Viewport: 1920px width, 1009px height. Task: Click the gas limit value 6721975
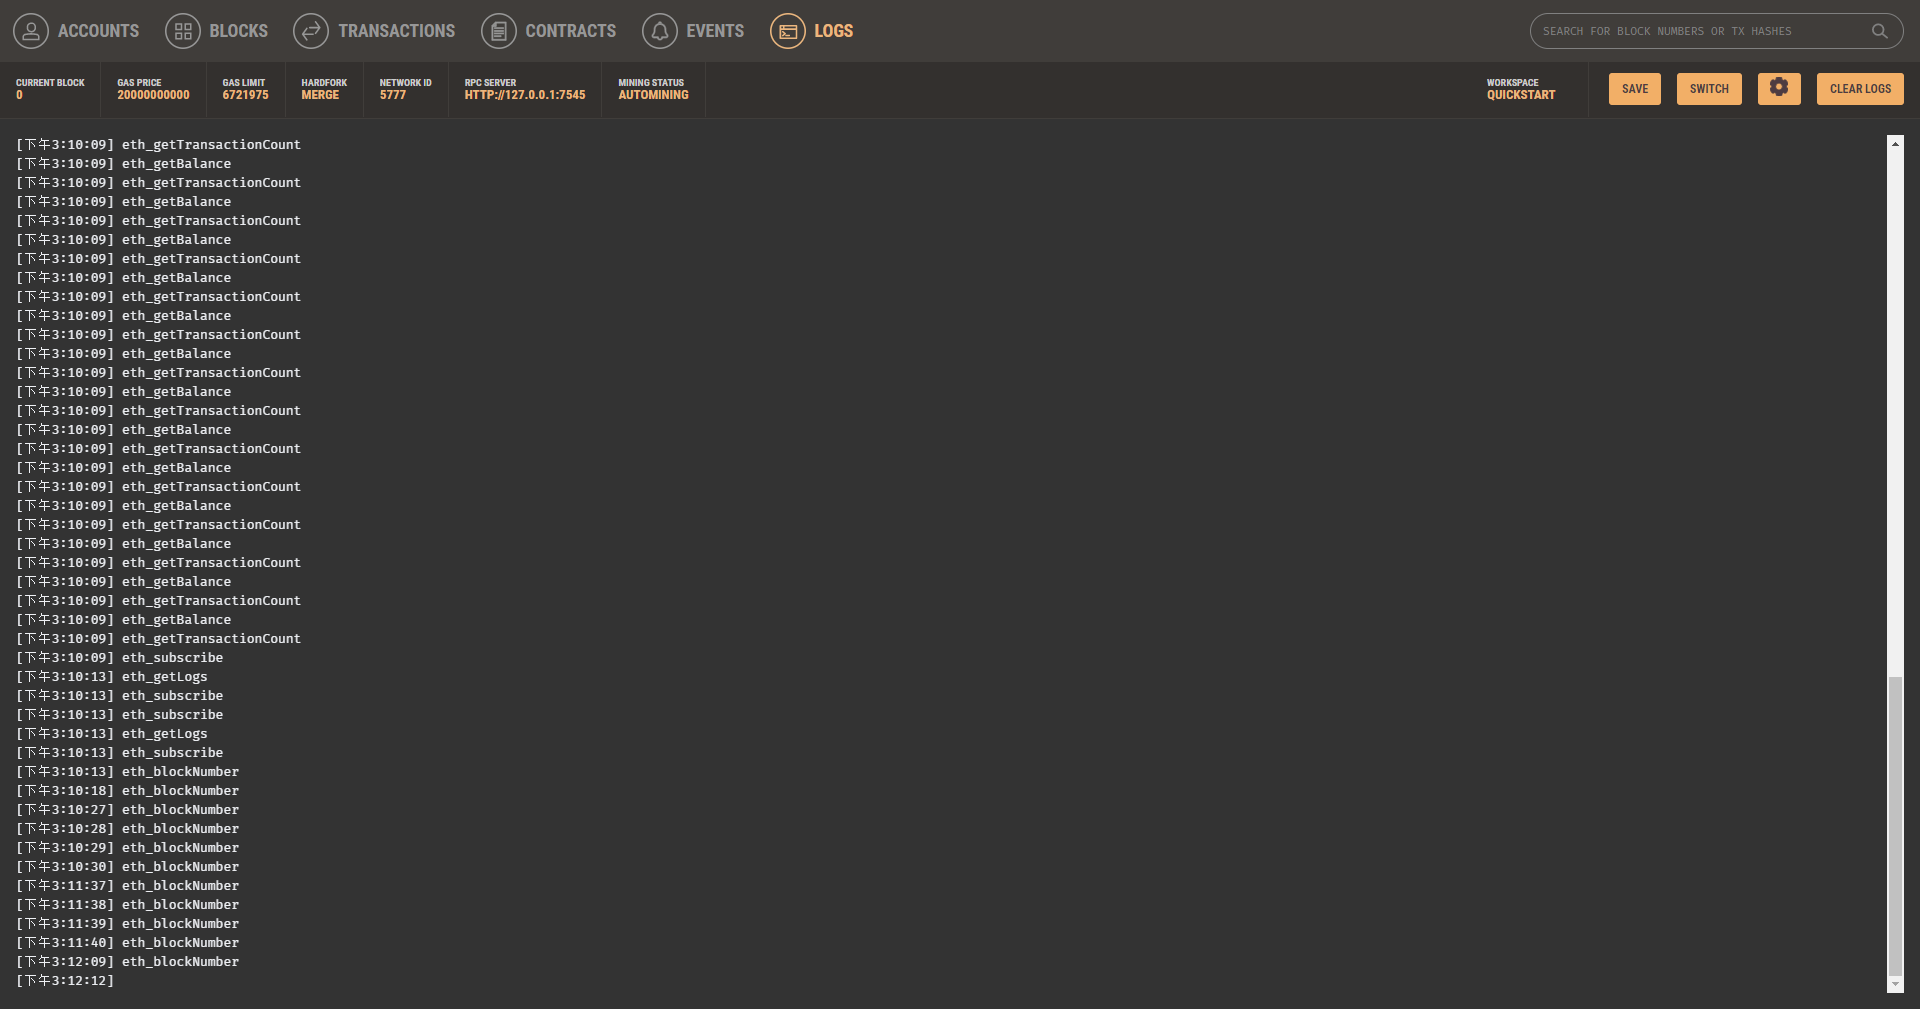click(245, 95)
